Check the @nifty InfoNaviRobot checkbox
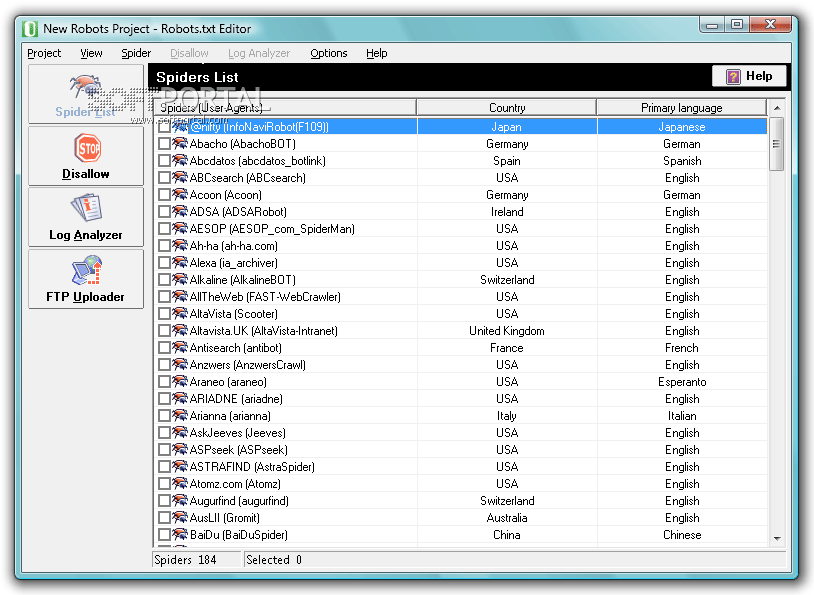Screen dimensions: 814x595 (164, 127)
